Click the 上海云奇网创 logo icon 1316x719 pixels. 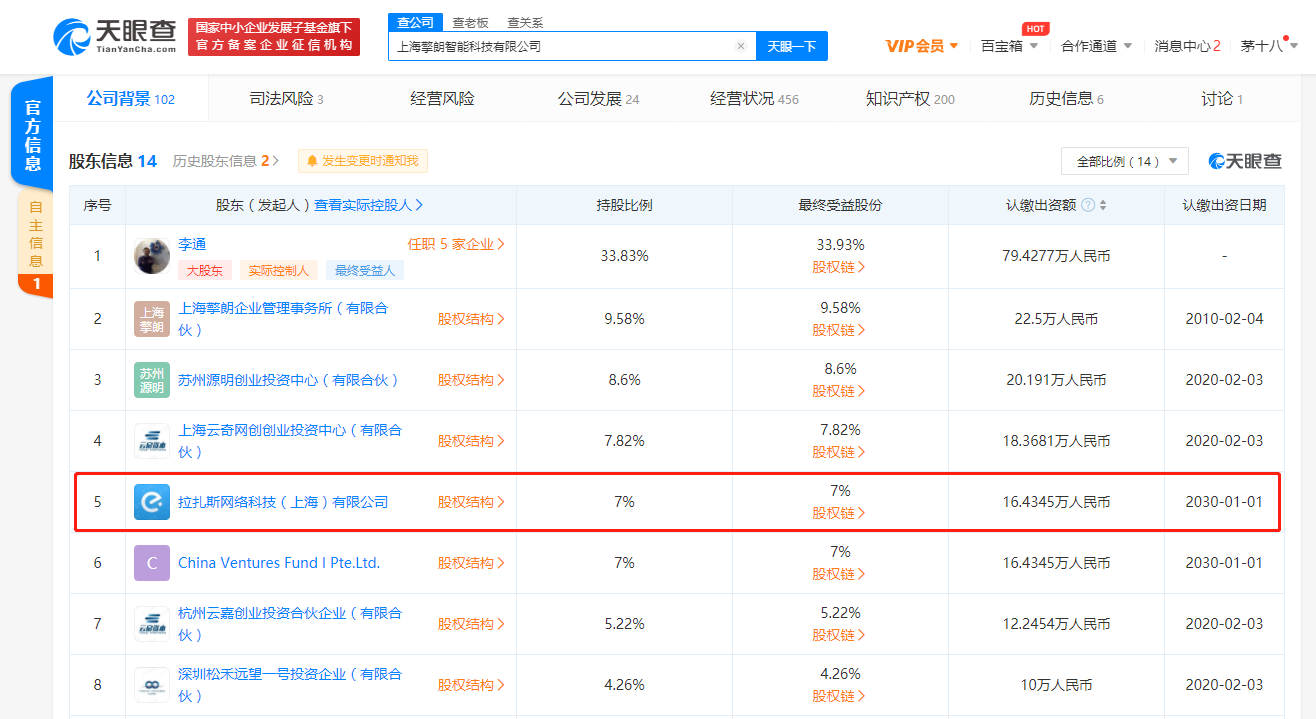152,441
